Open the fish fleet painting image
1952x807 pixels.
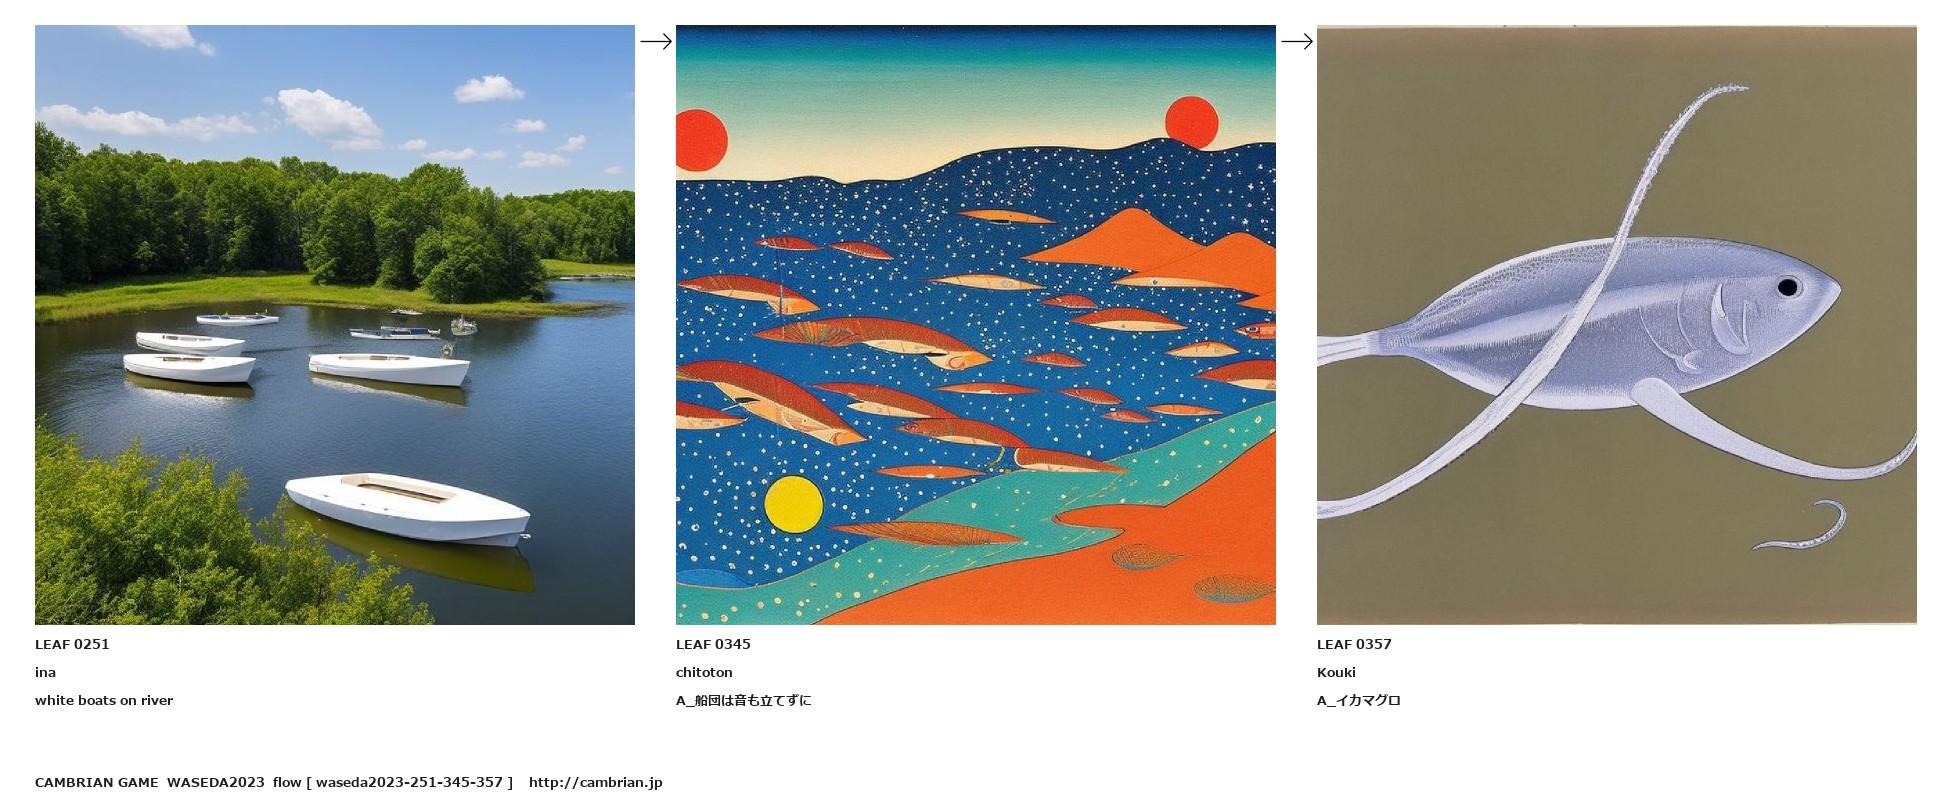pos(976,325)
